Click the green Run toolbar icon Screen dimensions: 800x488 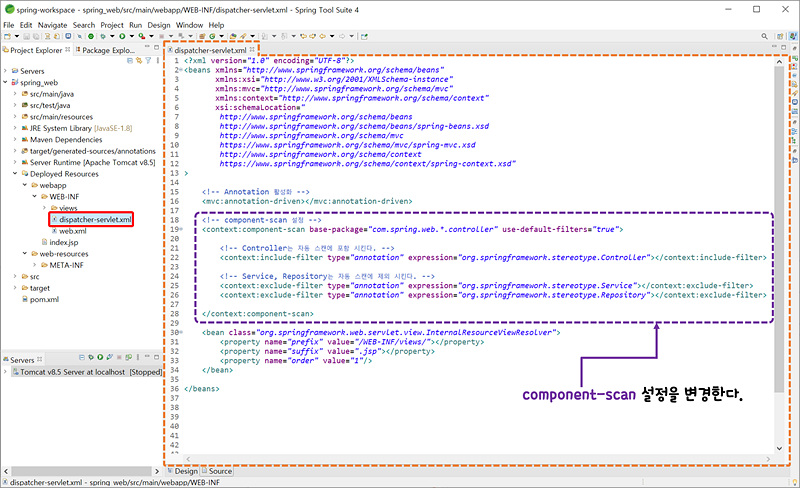122,36
